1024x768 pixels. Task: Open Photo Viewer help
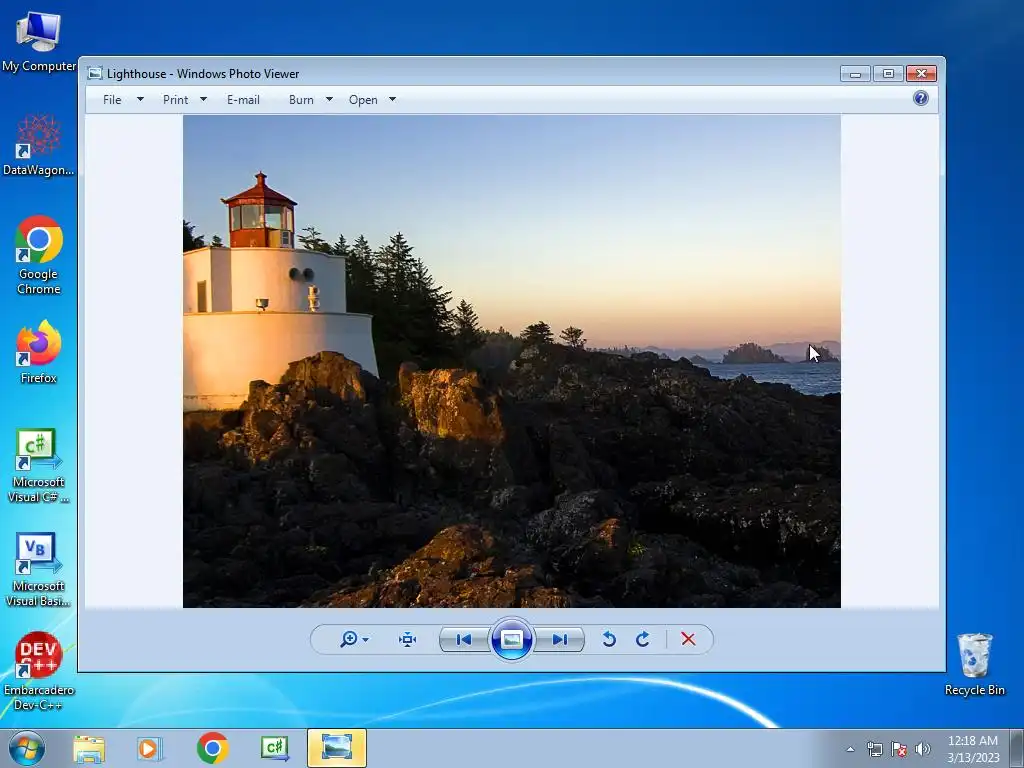(x=921, y=98)
